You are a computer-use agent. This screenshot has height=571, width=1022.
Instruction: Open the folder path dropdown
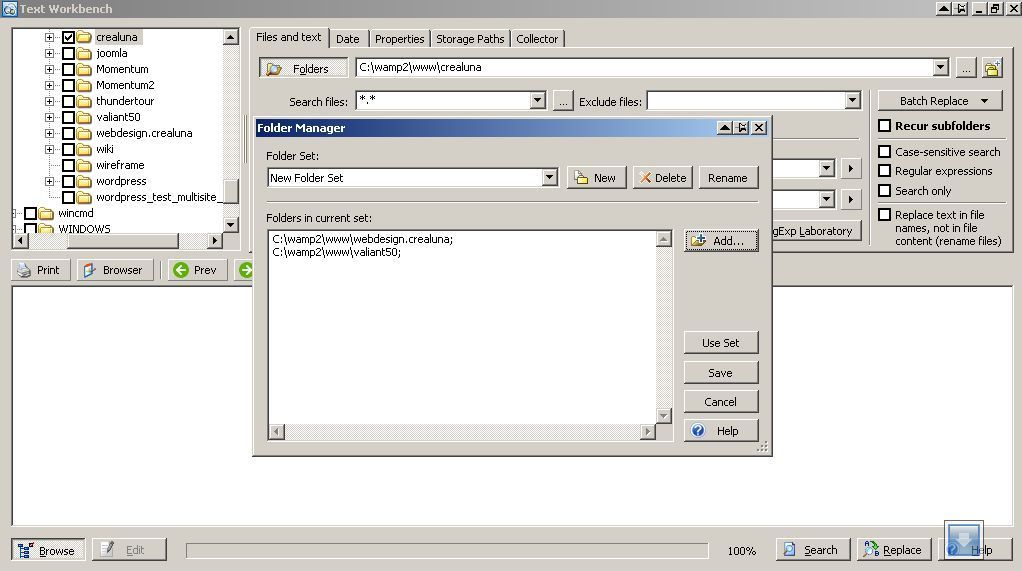click(941, 66)
